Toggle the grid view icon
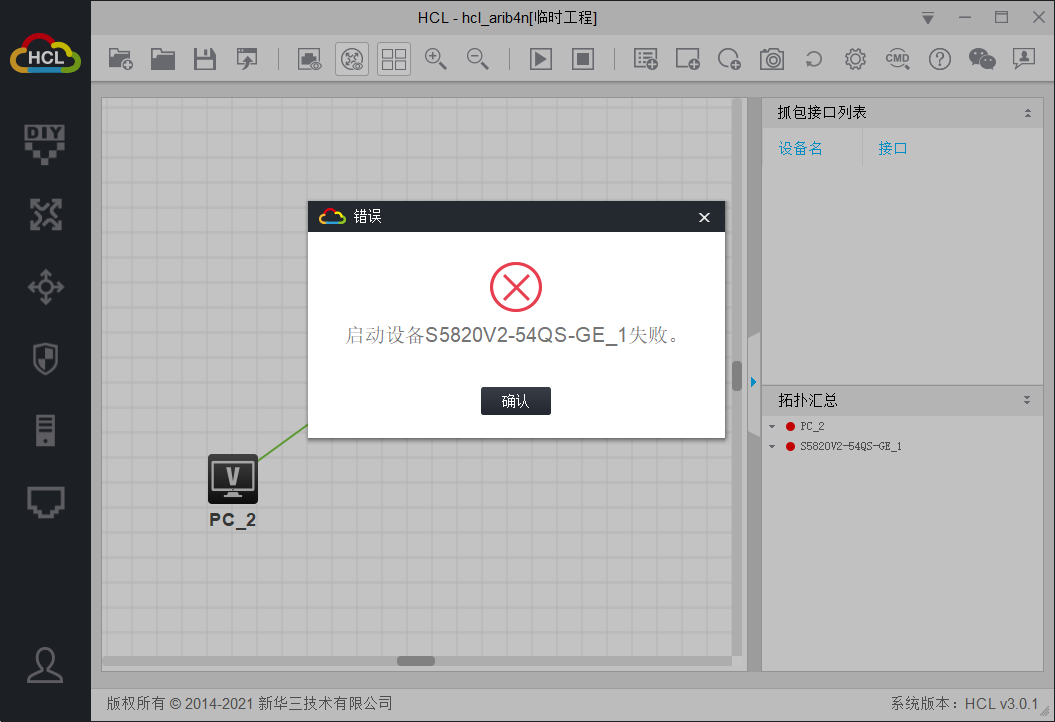This screenshot has width=1055, height=722. pos(394,59)
